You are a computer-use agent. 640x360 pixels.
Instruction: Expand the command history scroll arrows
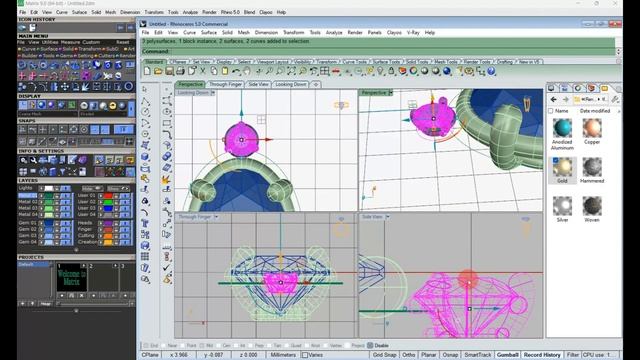point(618,51)
